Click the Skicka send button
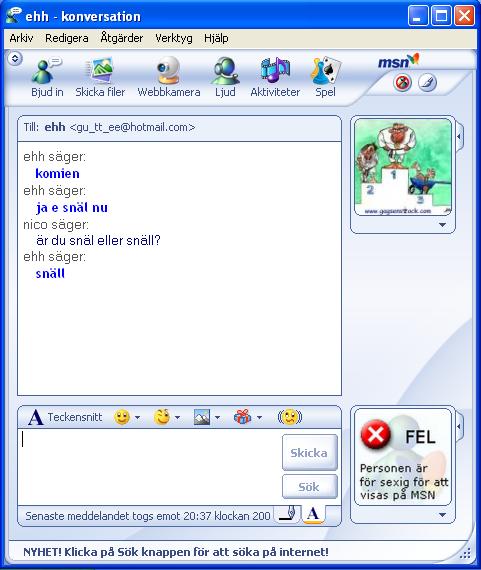Viewport: 481px width, 570px height. [x=309, y=453]
